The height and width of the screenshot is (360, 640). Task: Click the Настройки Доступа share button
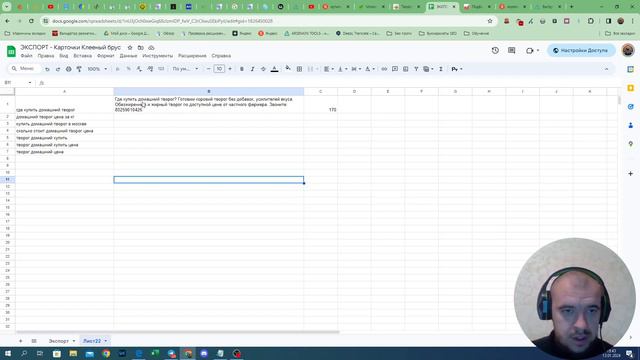click(581, 50)
